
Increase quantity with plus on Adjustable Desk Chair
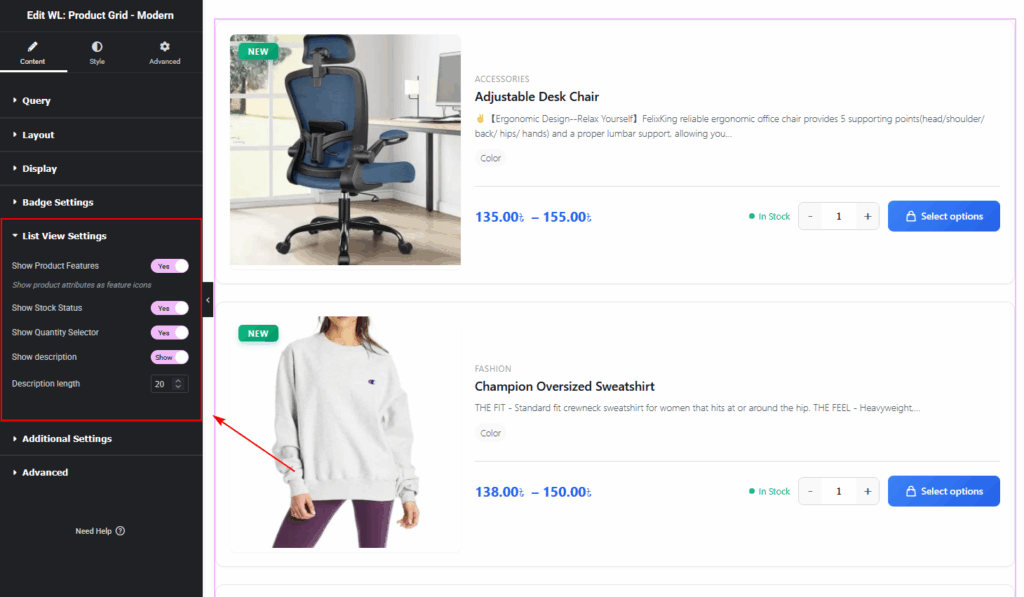tap(867, 216)
